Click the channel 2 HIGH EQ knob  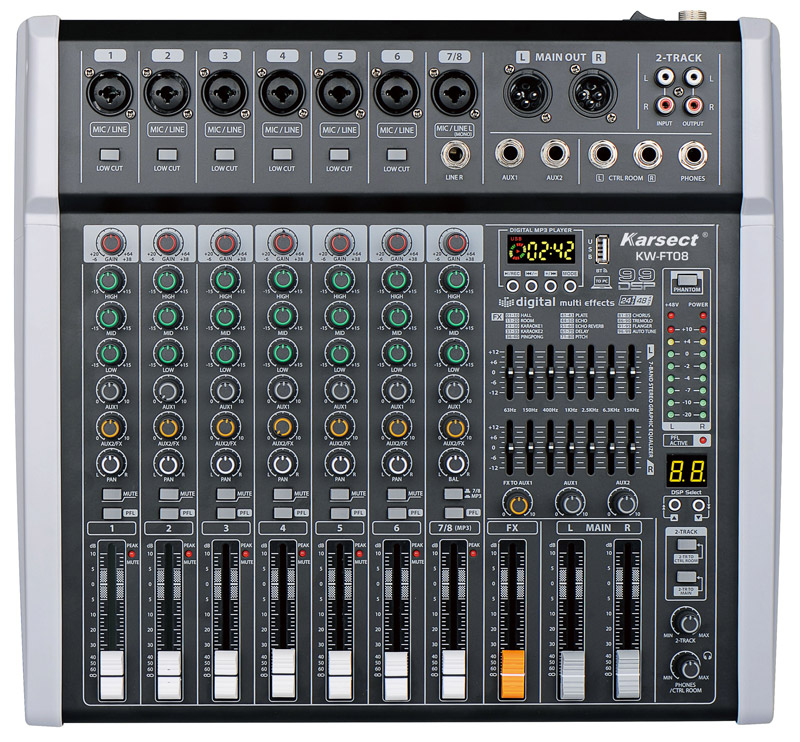click(168, 280)
